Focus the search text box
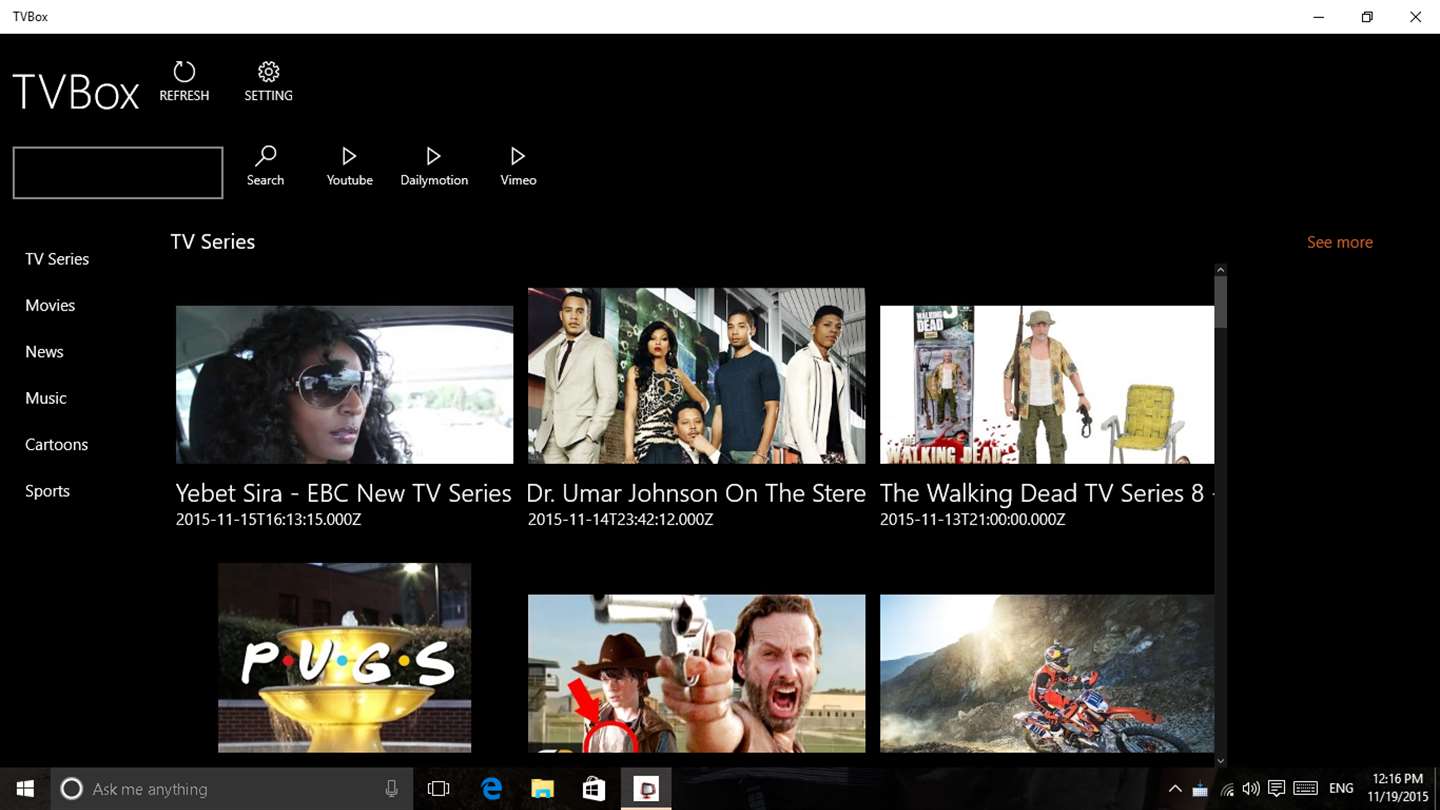The width and height of the screenshot is (1440, 810). click(x=118, y=173)
